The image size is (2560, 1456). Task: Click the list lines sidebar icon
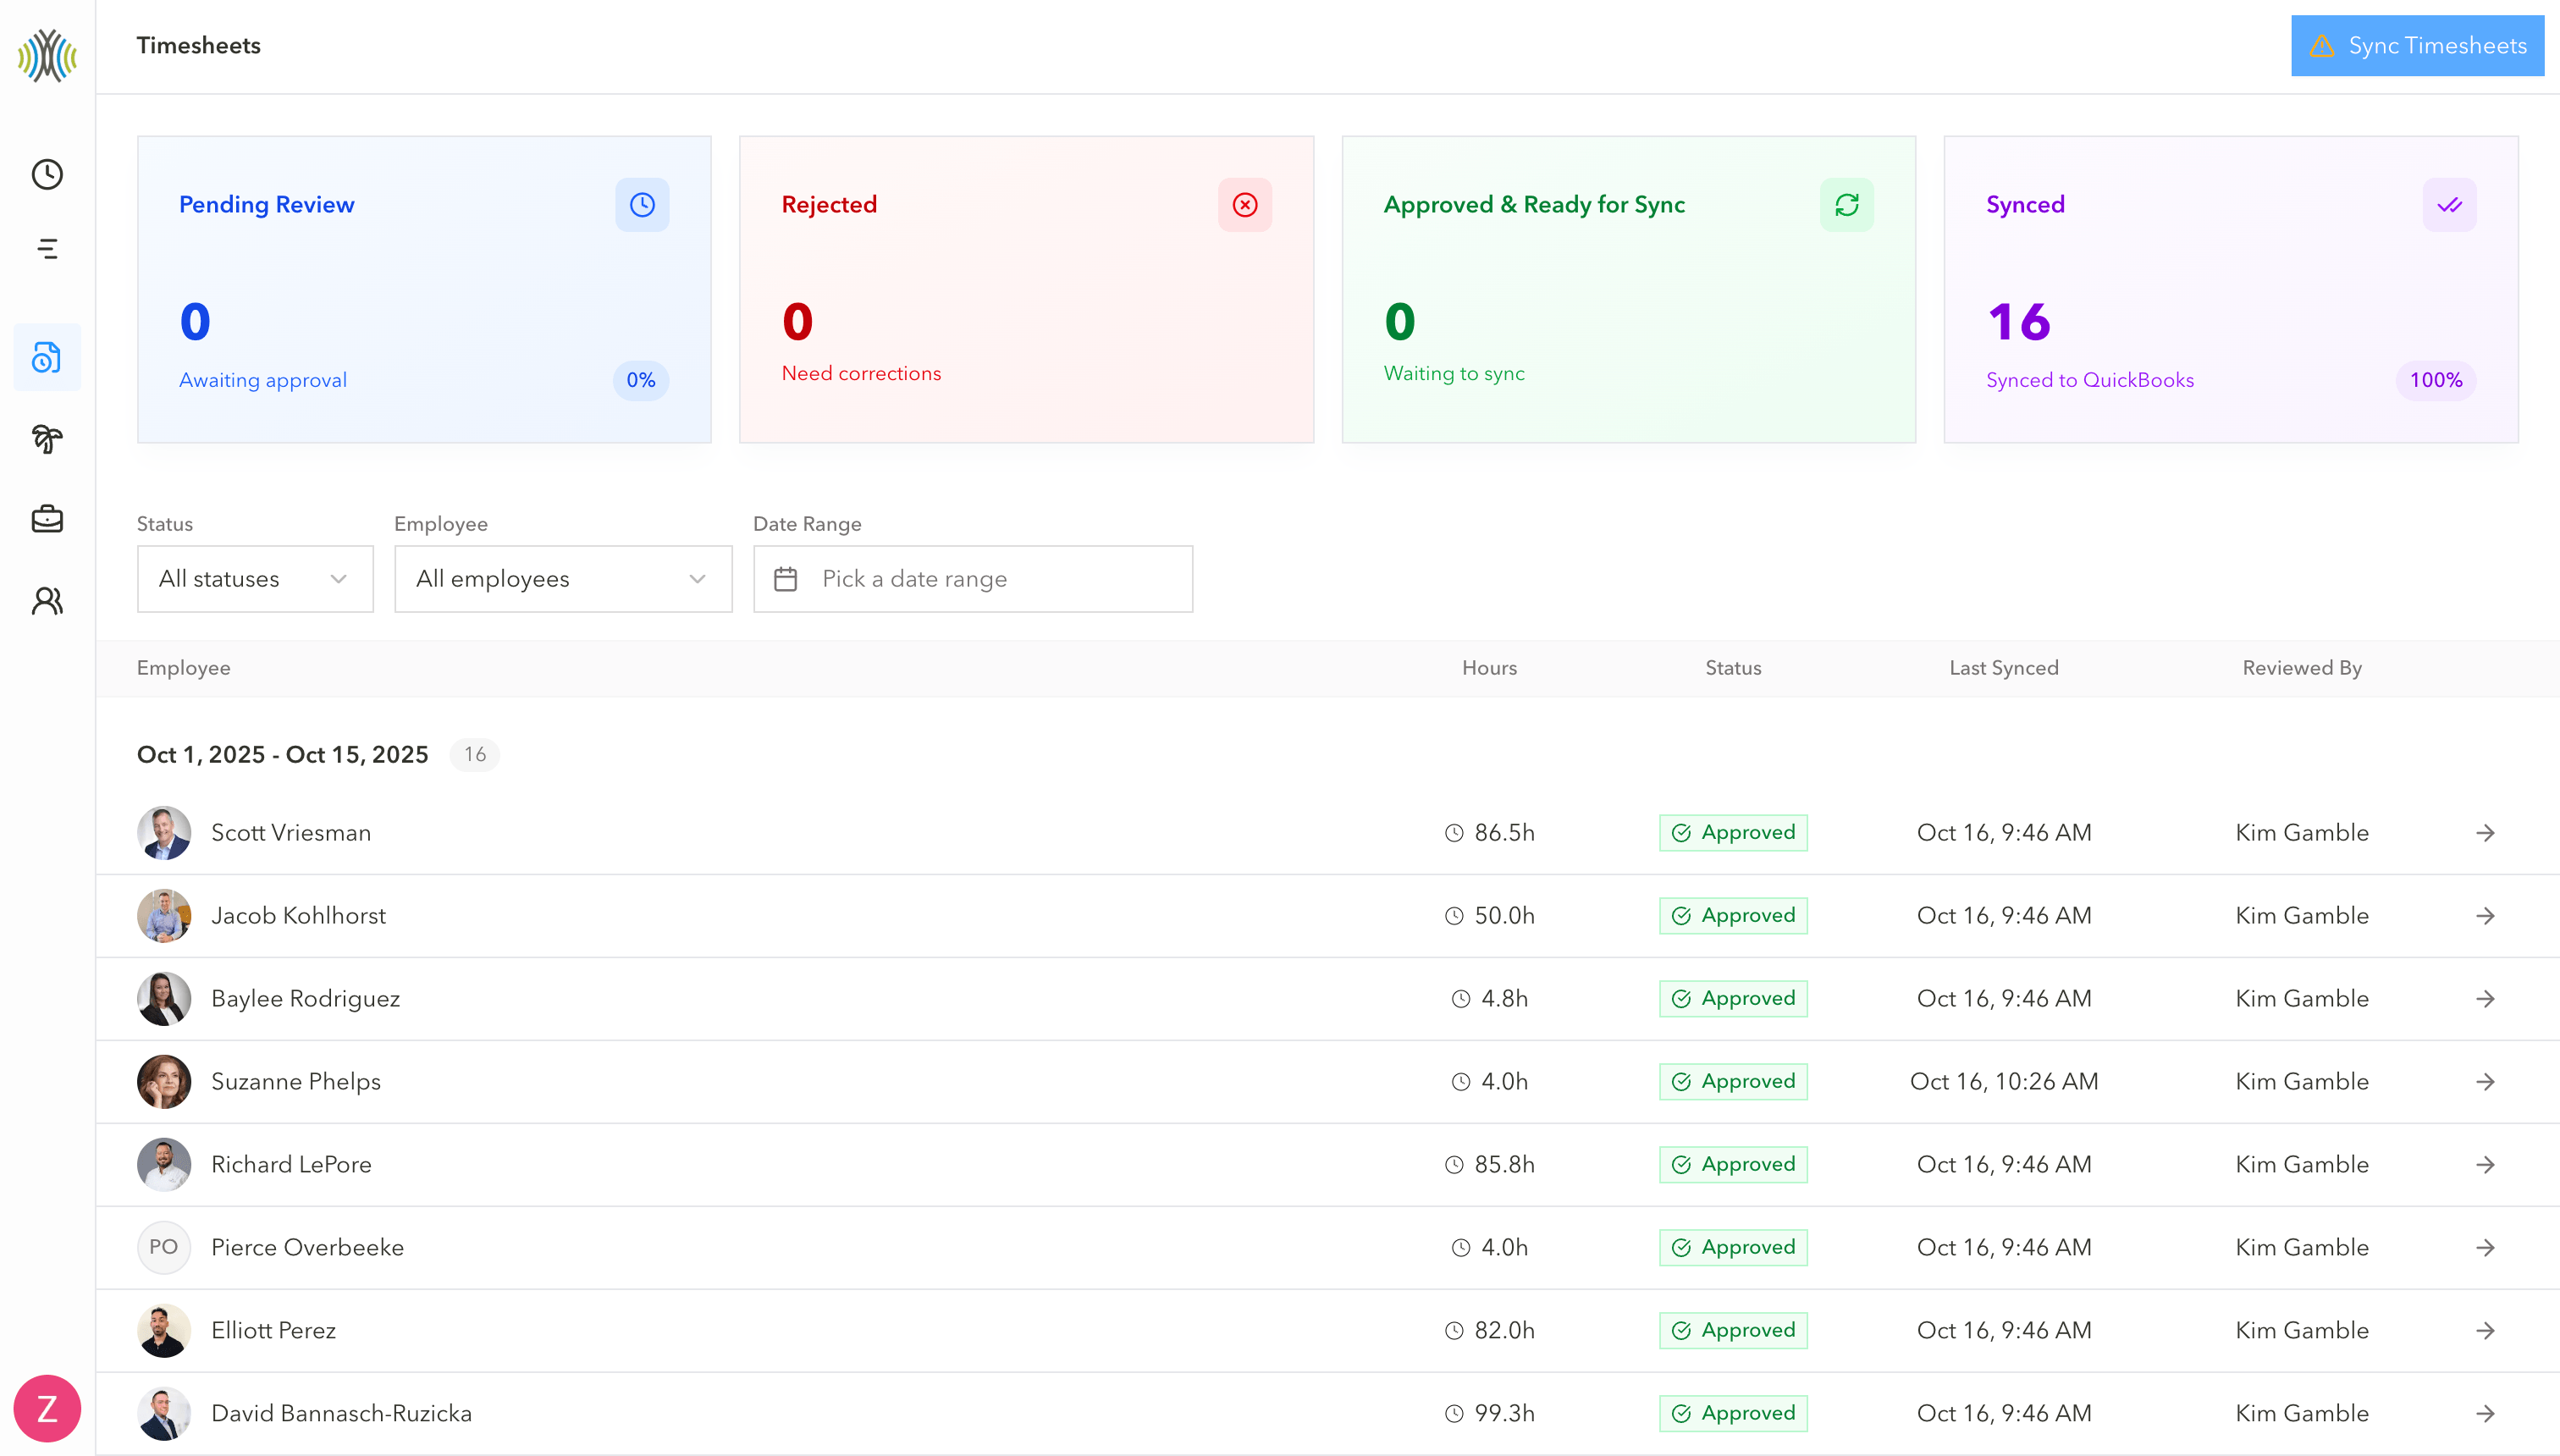point(47,249)
